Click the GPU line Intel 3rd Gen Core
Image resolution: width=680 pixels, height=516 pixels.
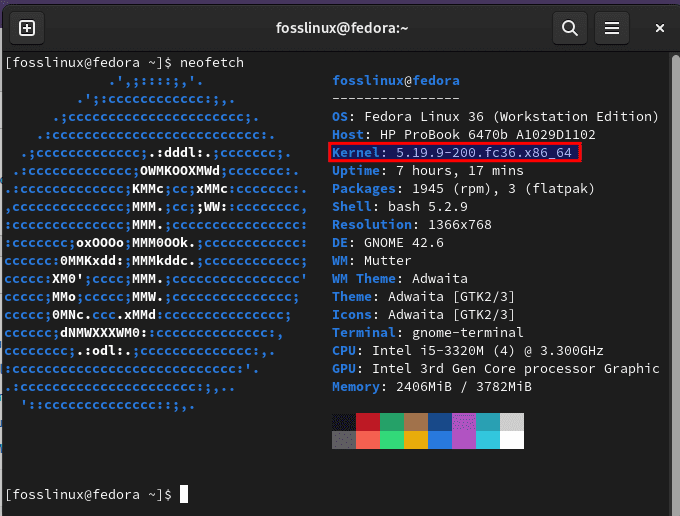[x=496, y=369]
